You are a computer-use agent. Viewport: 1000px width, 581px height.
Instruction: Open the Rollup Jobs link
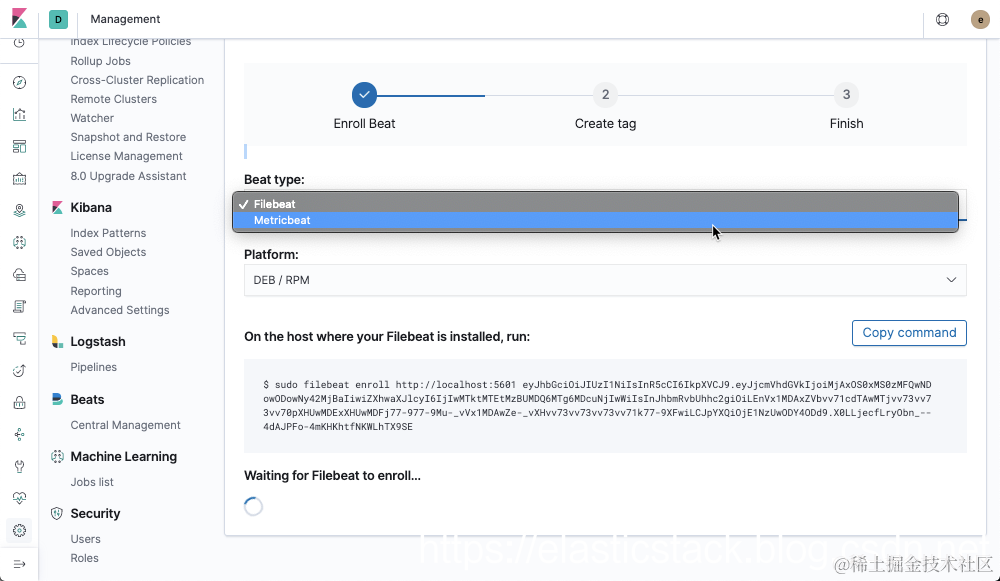[100, 61]
